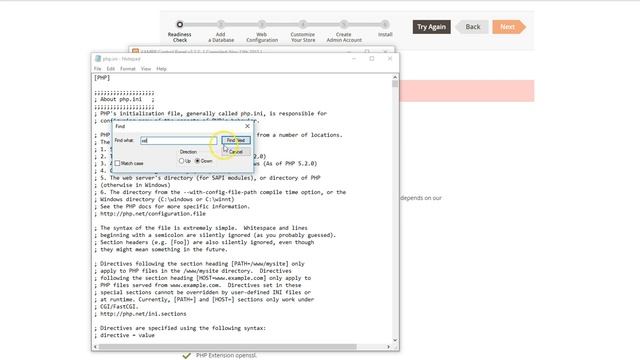Cancel the Find dialog
Screen dimensions: 640x360
(x=236, y=152)
